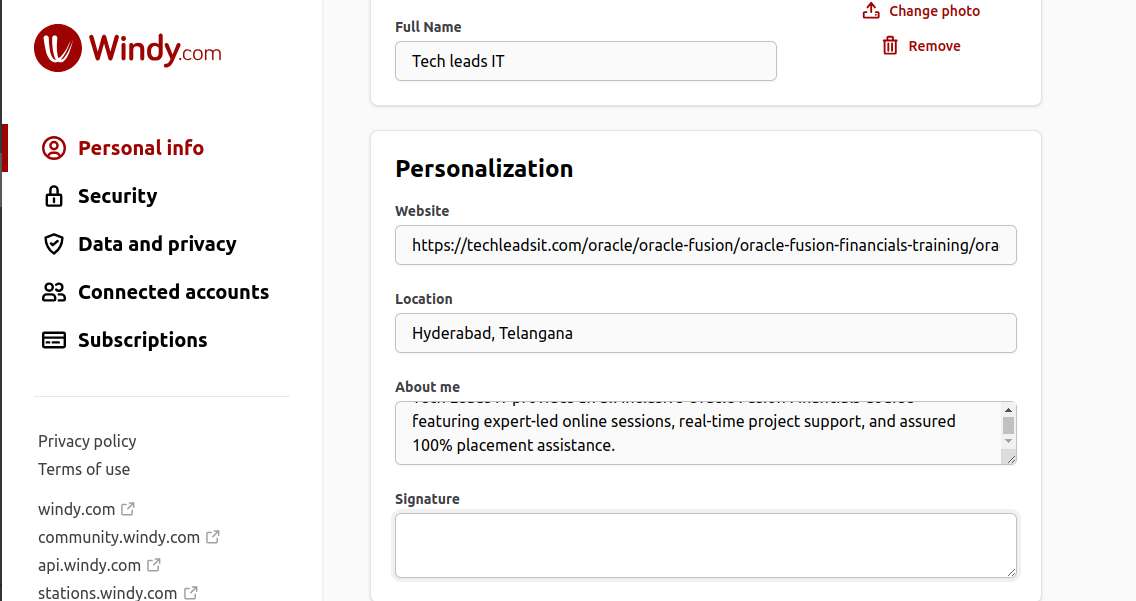Image resolution: width=1136 pixels, height=601 pixels.
Task: Open the Security section
Action: pos(117,196)
